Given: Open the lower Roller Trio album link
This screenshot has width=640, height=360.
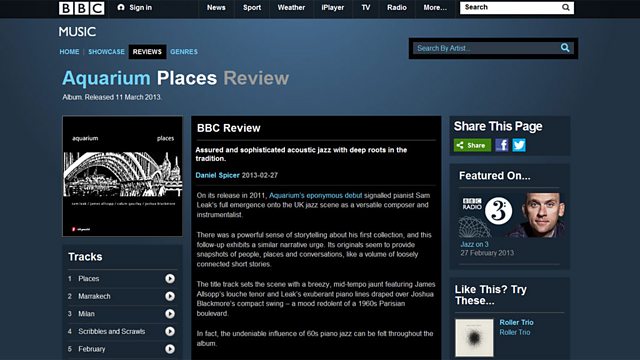Looking at the screenshot, I should pyautogui.click(x=515, y=332).
